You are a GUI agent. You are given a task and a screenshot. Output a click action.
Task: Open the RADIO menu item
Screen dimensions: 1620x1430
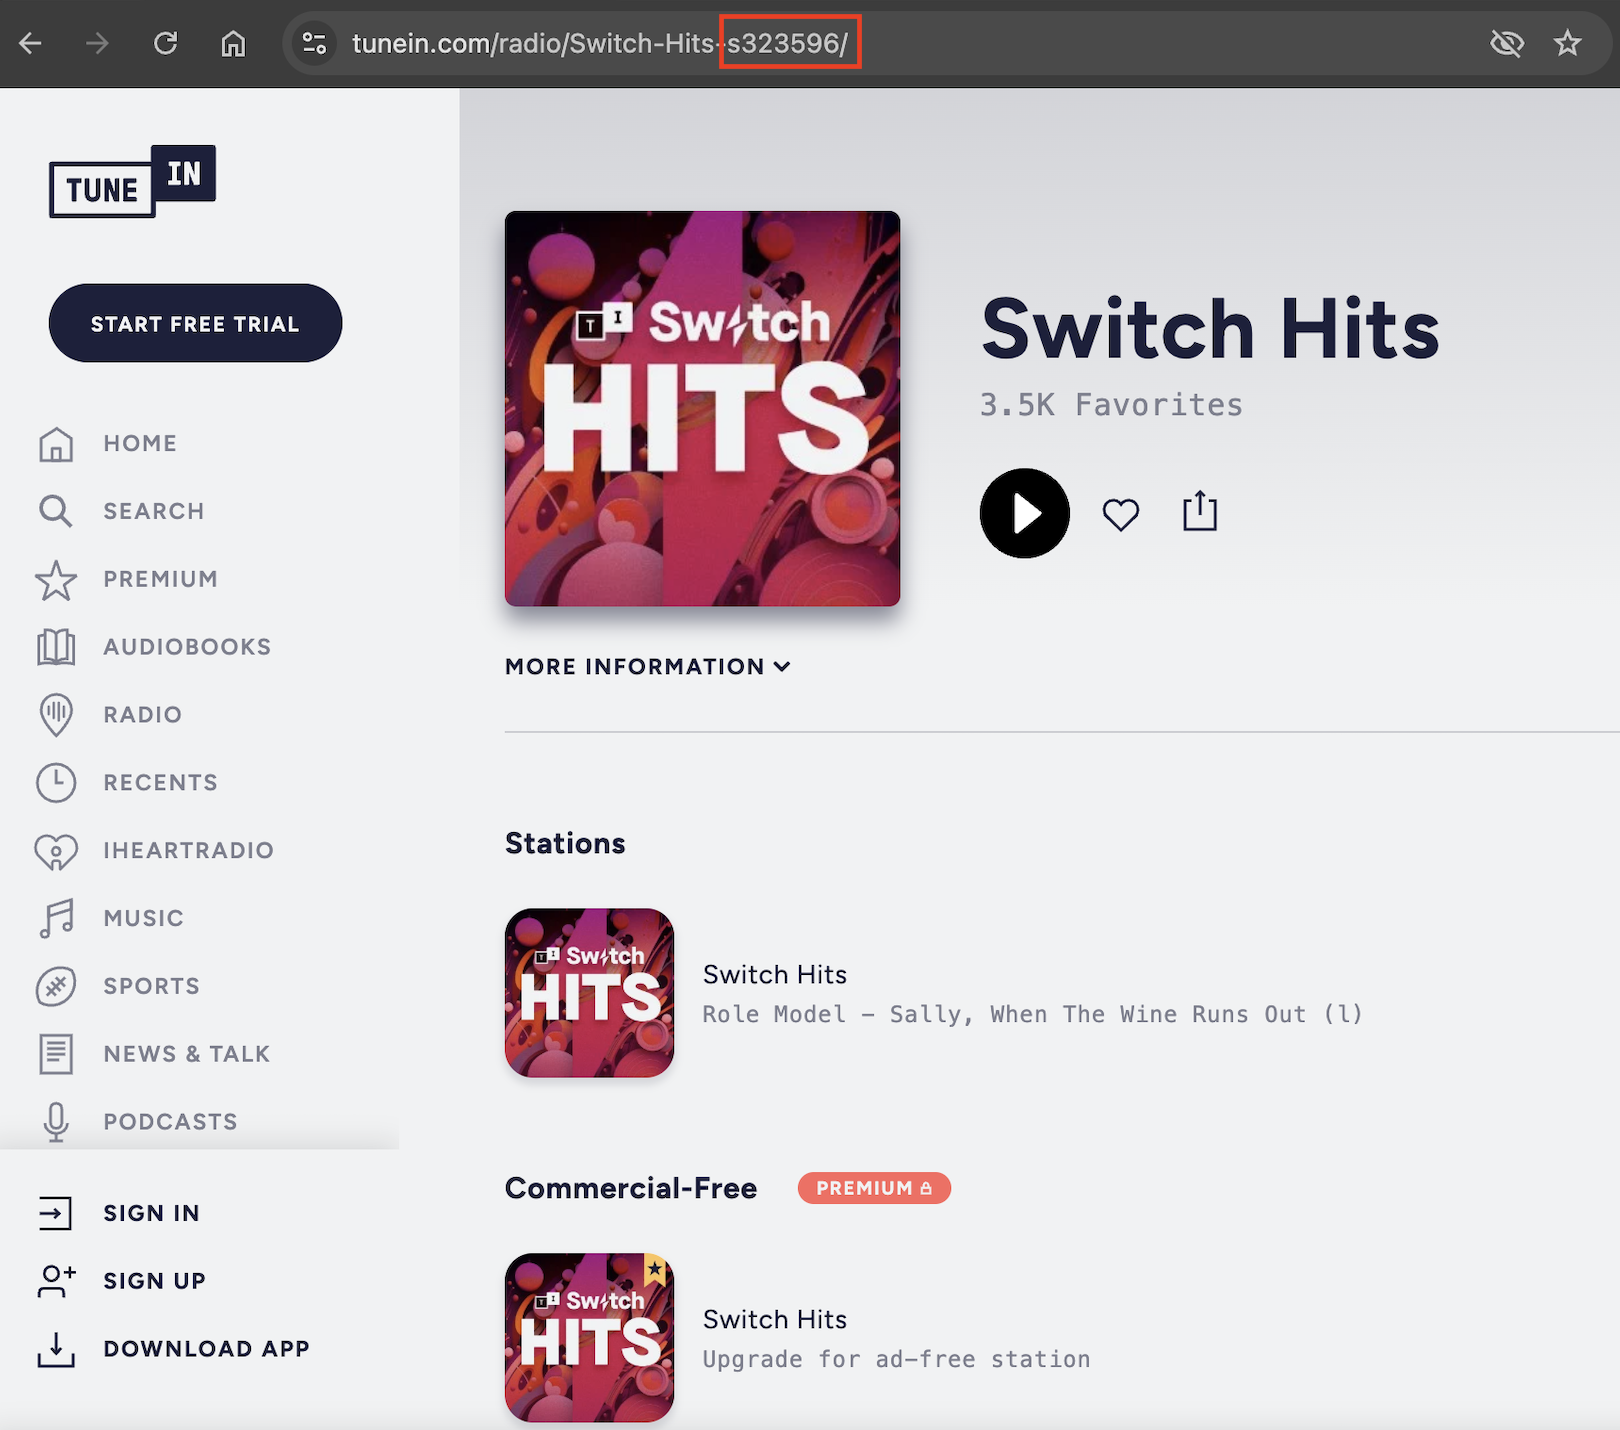[x=143, y=715]
